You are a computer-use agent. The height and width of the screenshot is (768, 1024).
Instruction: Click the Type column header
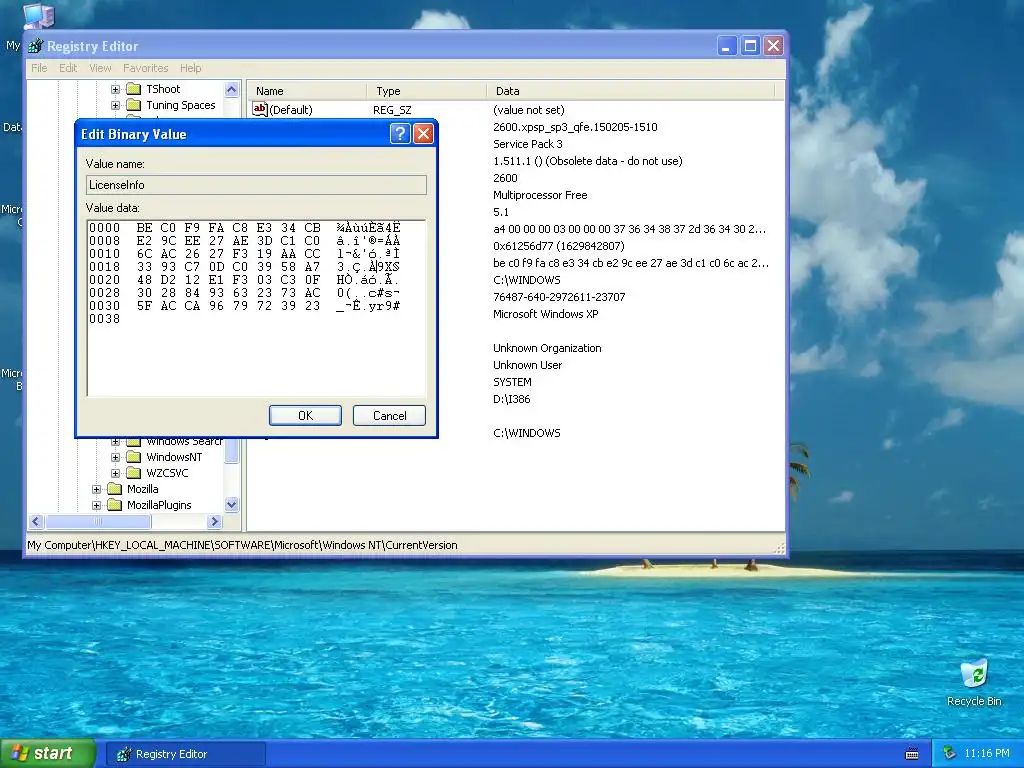[426, 91]
